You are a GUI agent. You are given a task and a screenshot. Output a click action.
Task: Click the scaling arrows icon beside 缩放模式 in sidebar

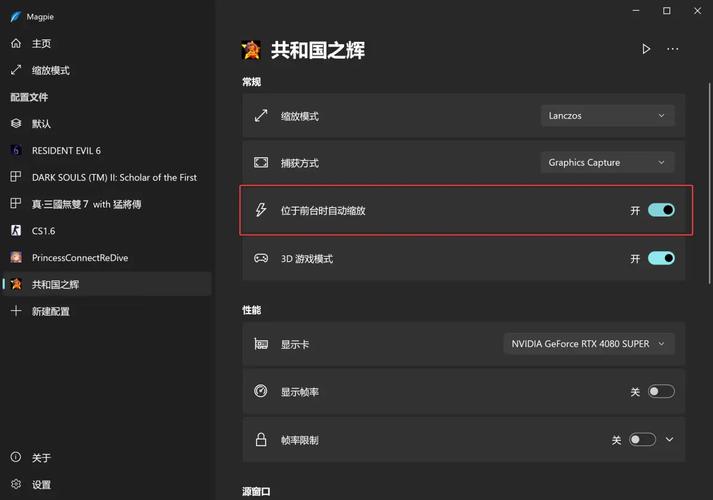pyautogui.click(x=16, y=70)
